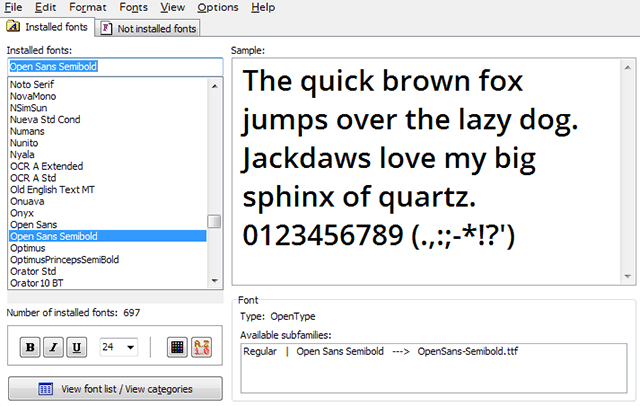Viewport: 640px width, 406px height.
Task: Click the Regular subfamily entry
Action: [380, 351]
